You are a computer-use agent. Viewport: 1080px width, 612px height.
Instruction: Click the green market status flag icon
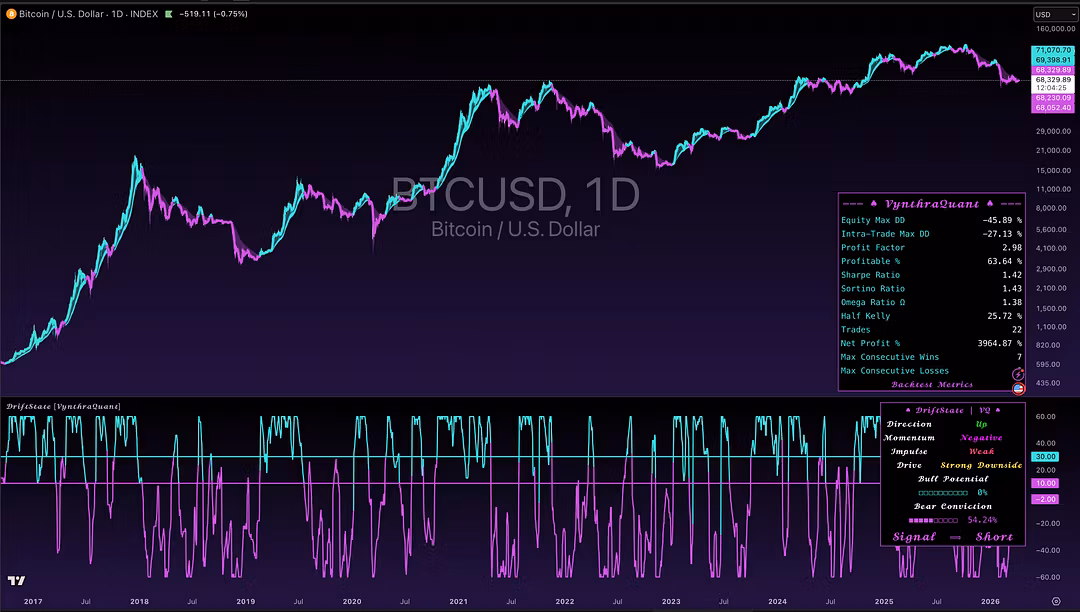pos(169,14)
